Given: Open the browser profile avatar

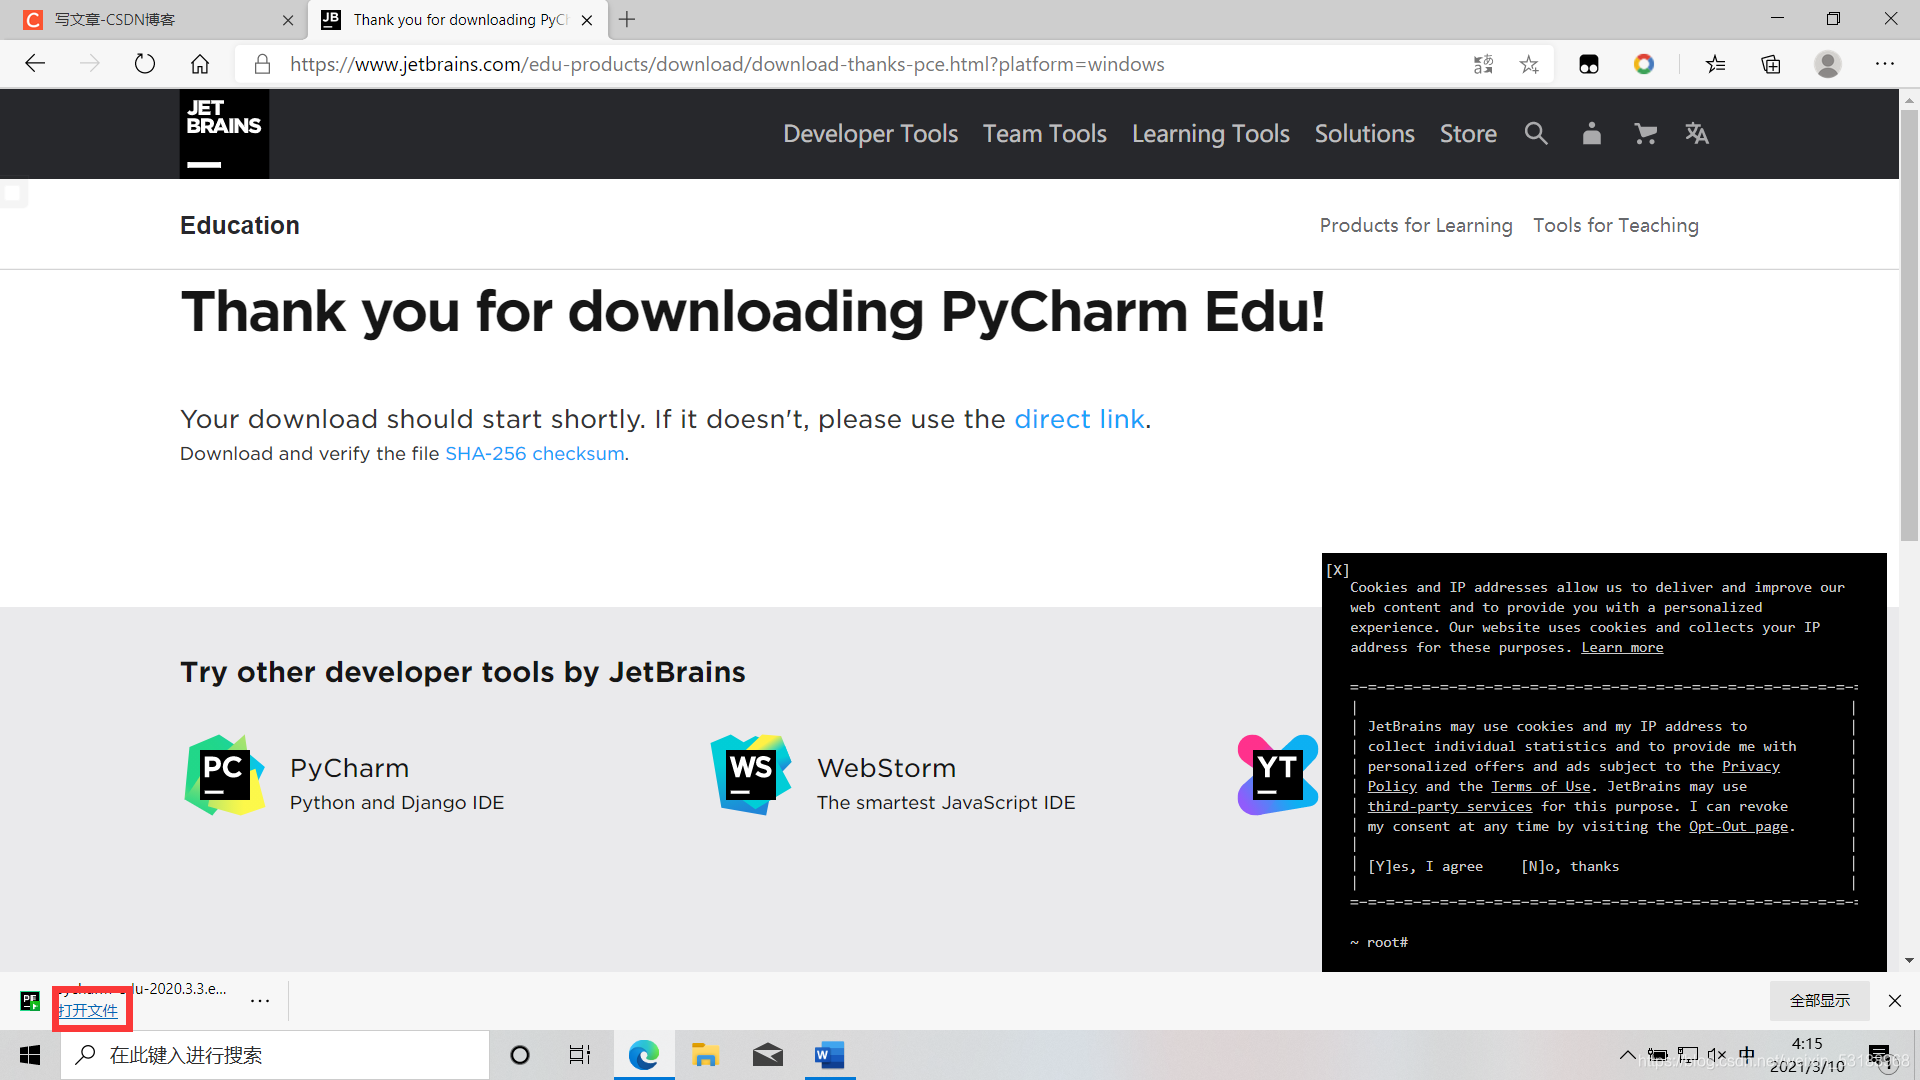Looking at the screenshot, I should tap(1828, 64).
